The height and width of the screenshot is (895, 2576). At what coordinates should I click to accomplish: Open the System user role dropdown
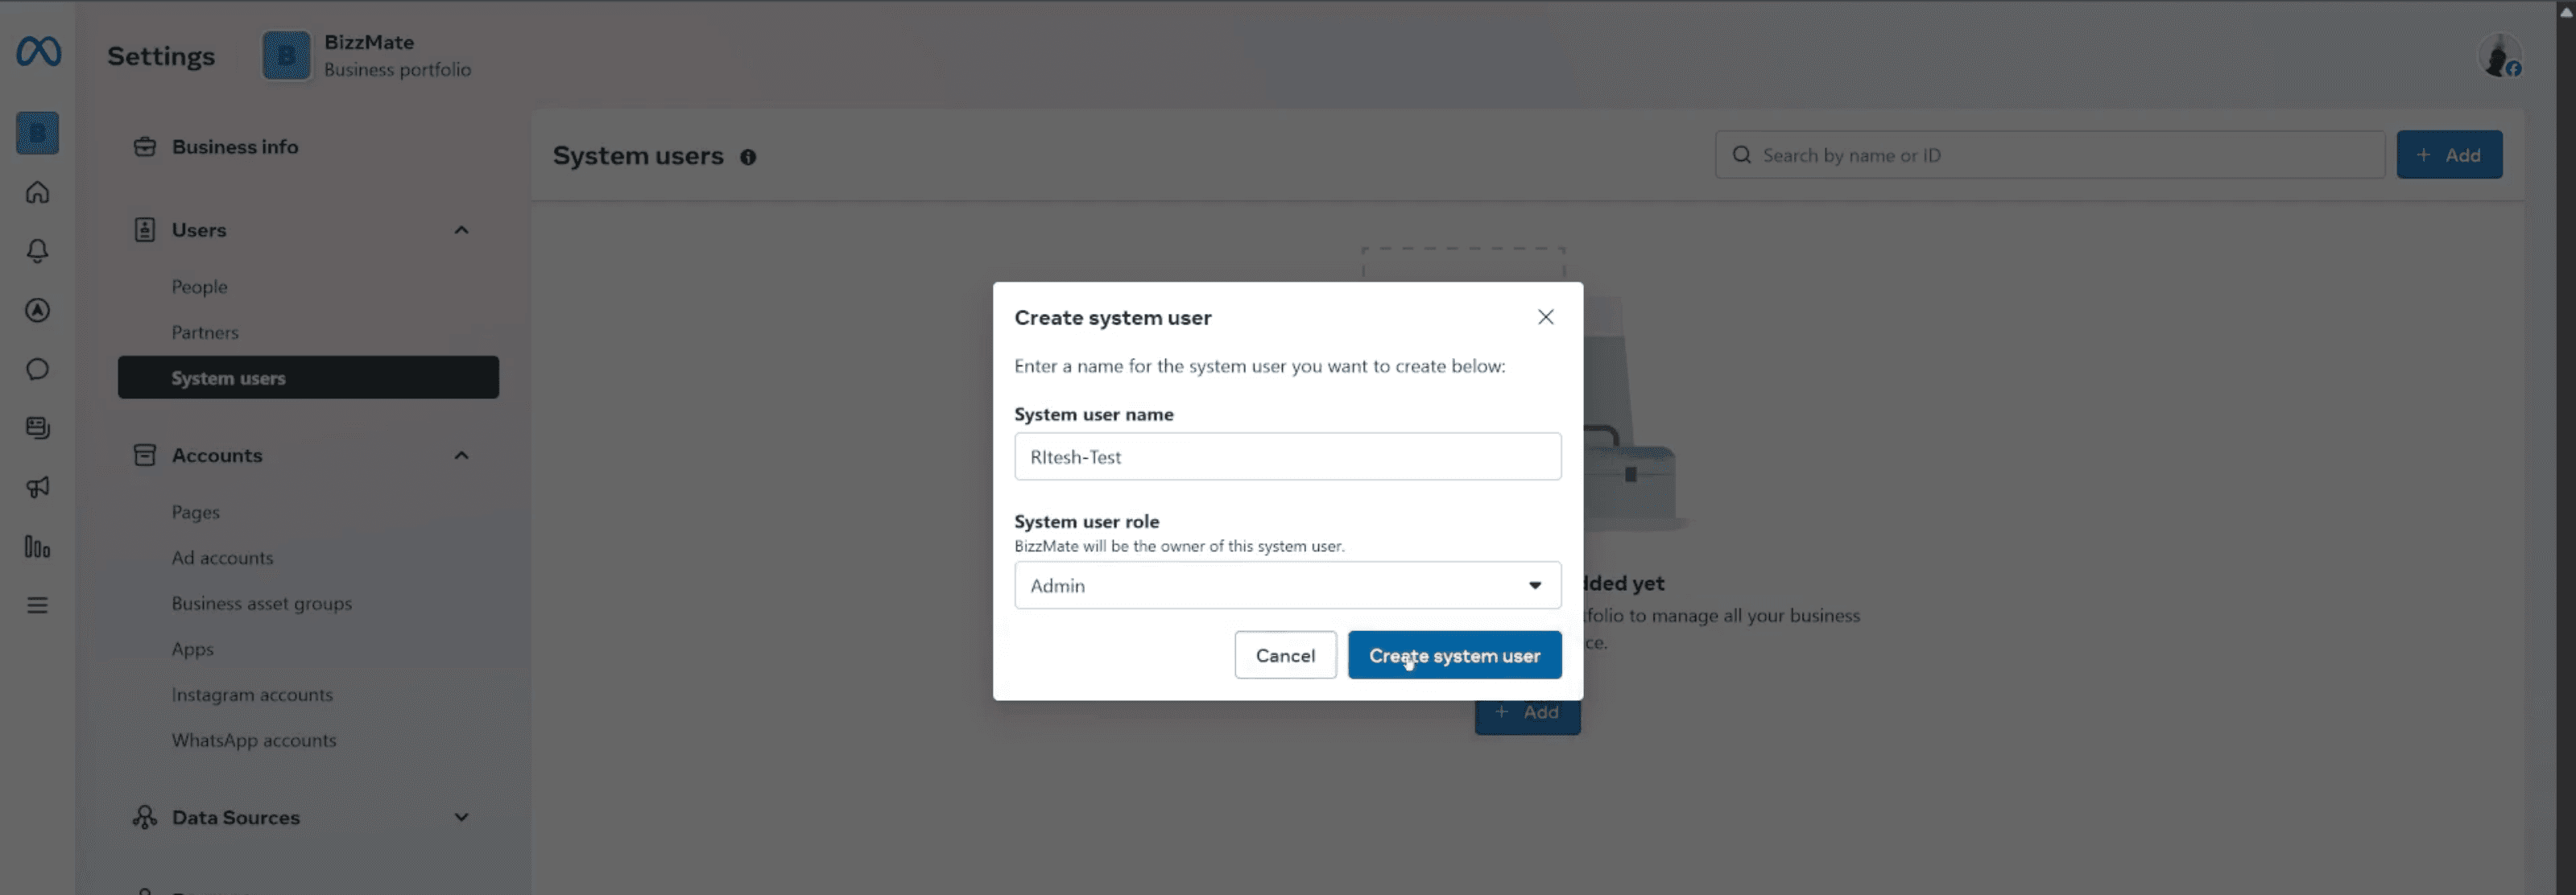tap(1535, 585)
